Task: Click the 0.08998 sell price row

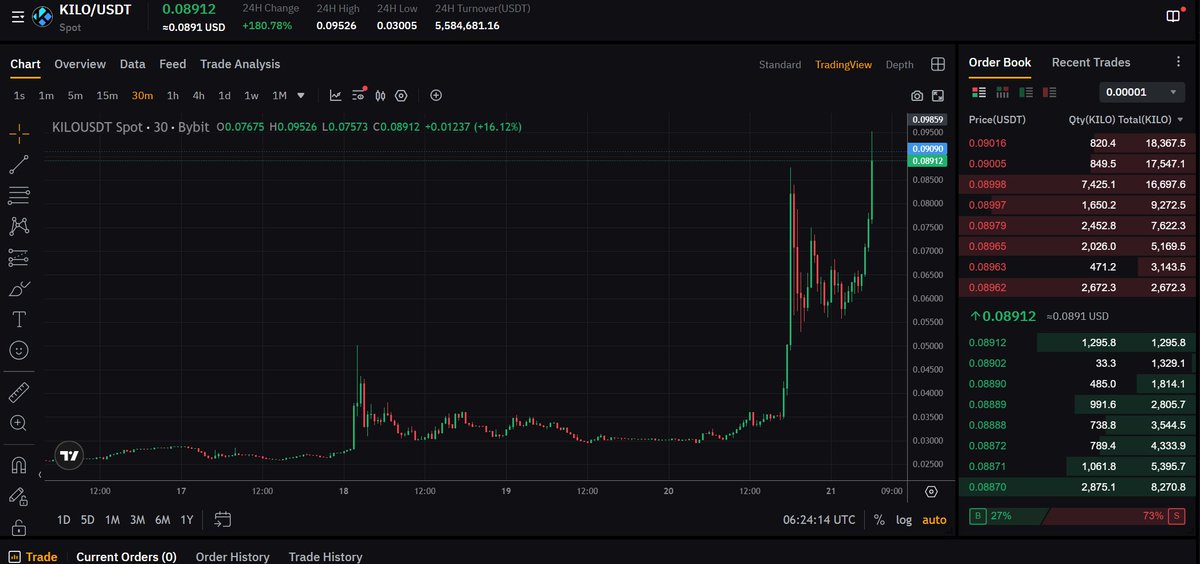Action: click(x=1077, y=184)
